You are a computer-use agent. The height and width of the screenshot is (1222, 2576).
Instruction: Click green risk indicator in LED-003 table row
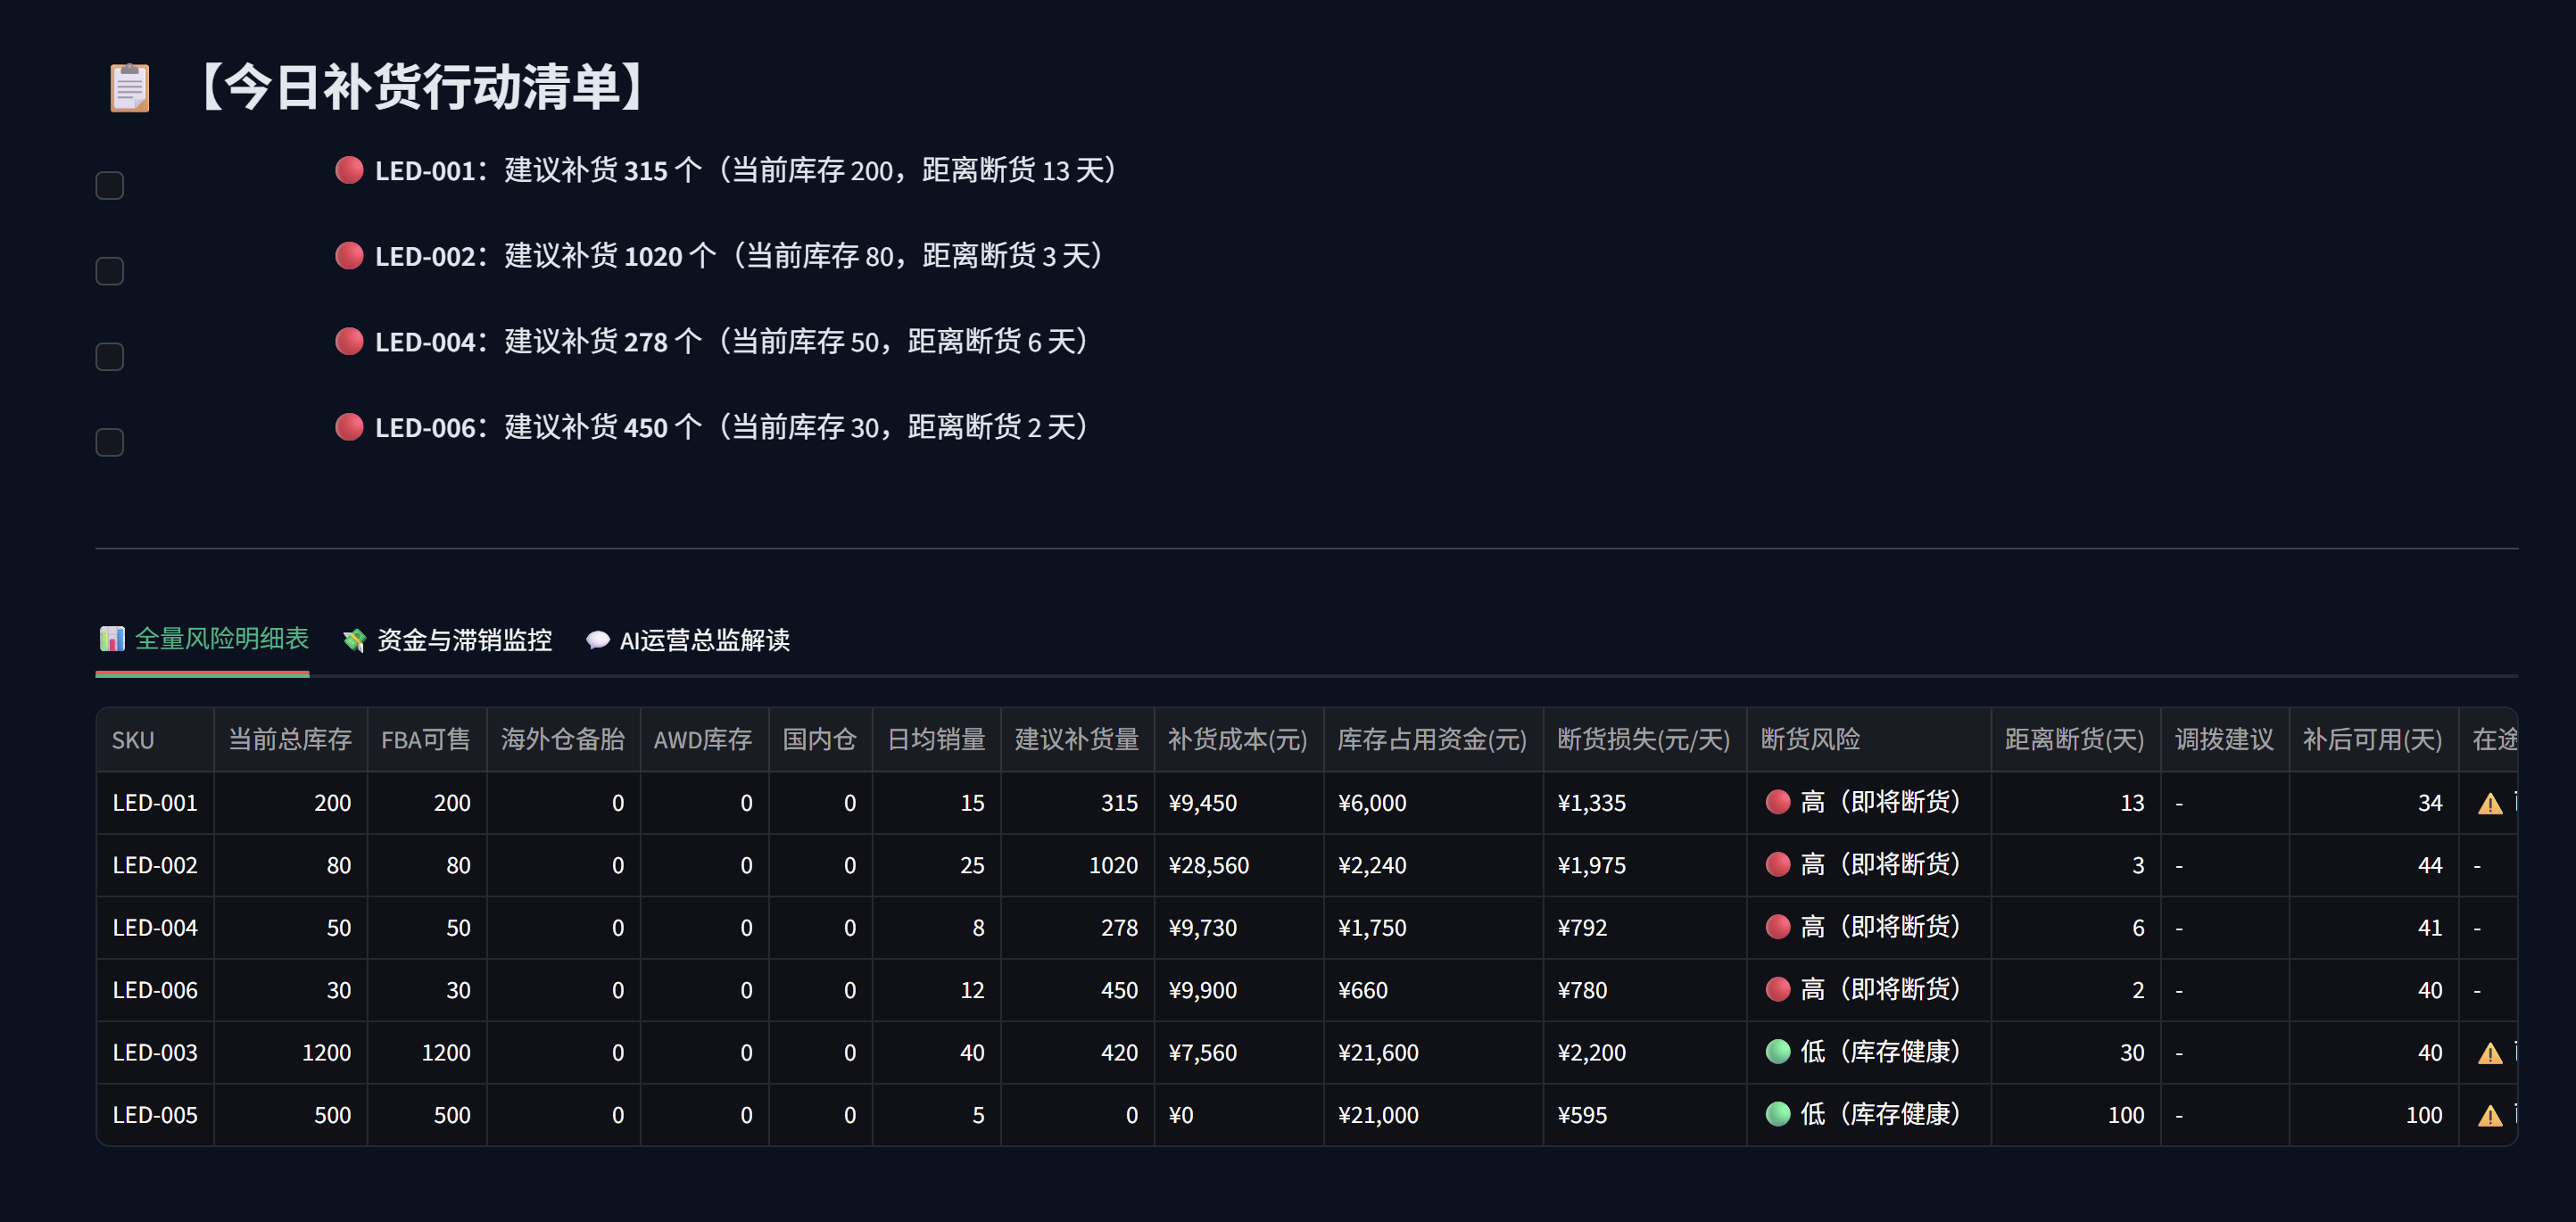point(1778,1052)
